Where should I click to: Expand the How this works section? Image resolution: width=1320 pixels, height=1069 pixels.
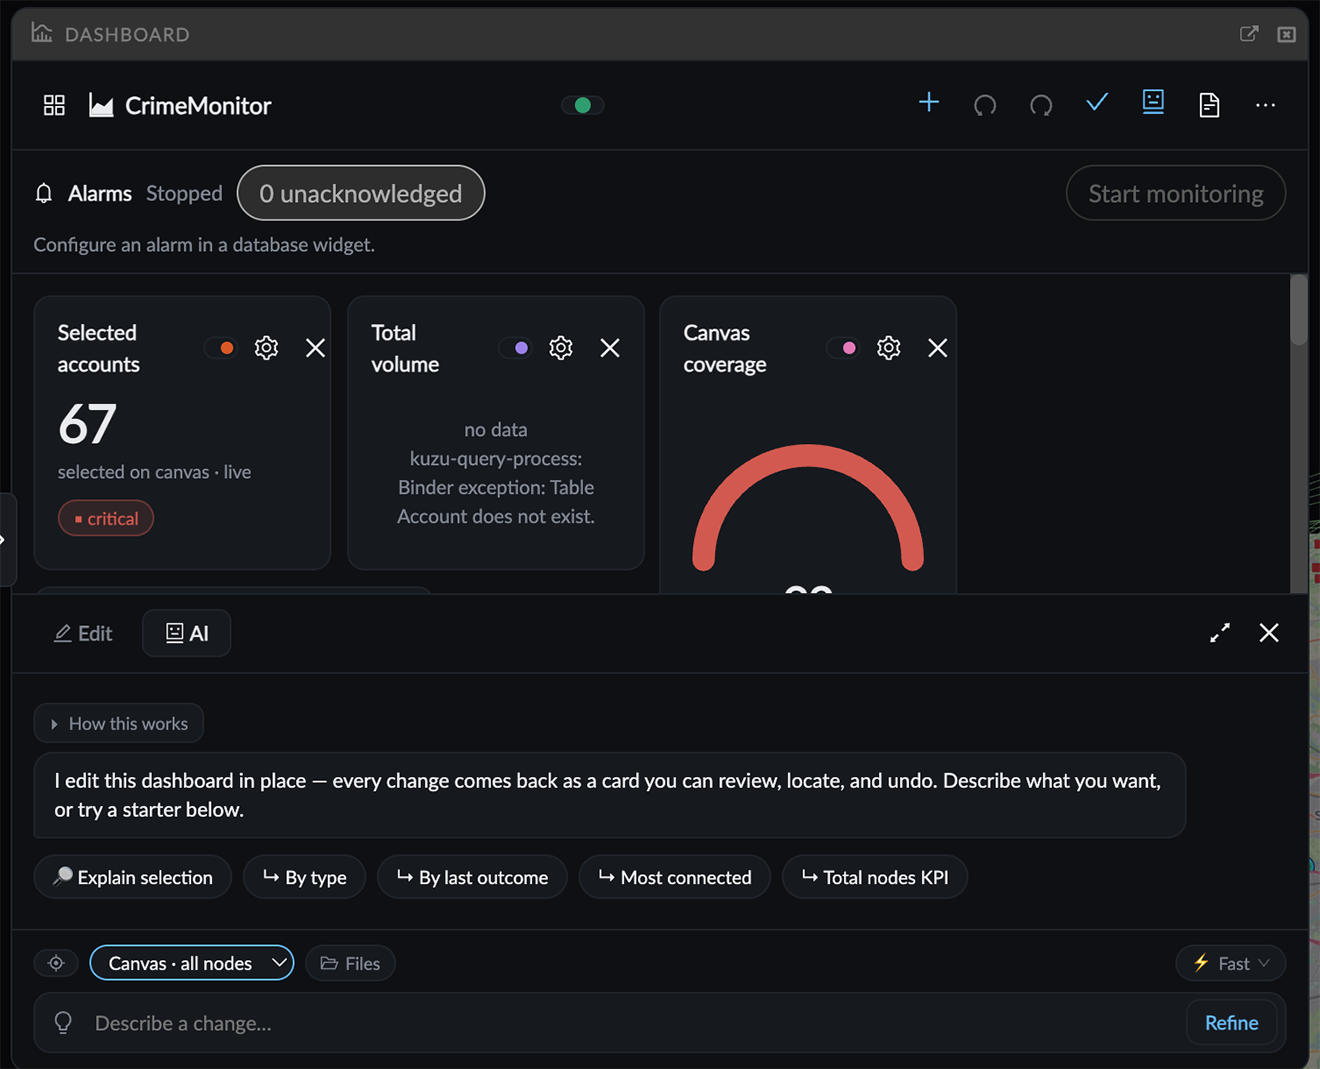tap(119, 723)
